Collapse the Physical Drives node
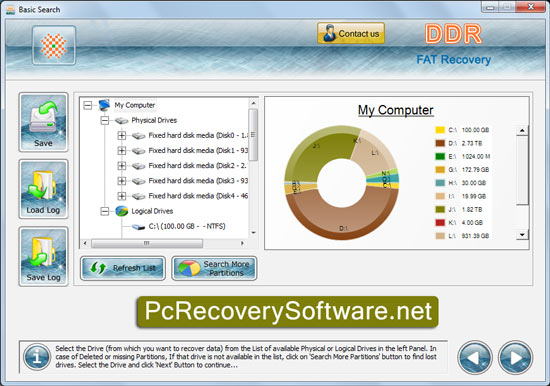 pos(105,120)
